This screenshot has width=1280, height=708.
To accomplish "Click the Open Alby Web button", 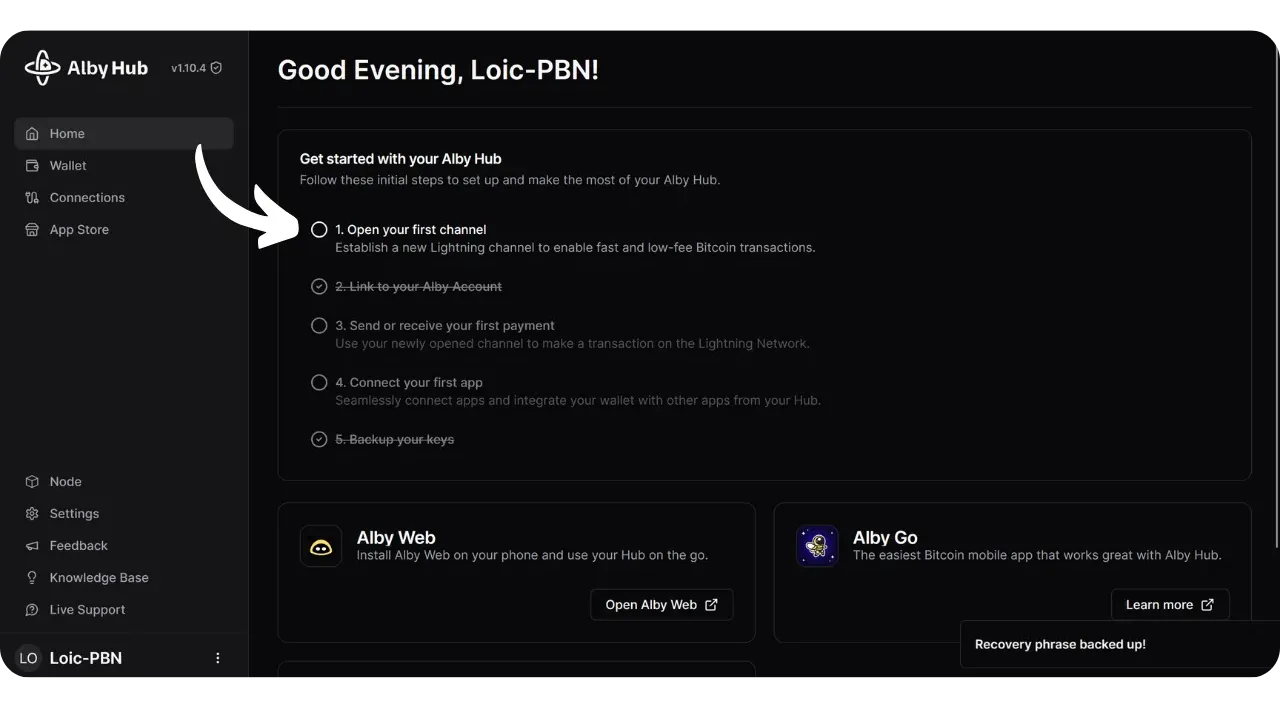I will pos(661,605).
